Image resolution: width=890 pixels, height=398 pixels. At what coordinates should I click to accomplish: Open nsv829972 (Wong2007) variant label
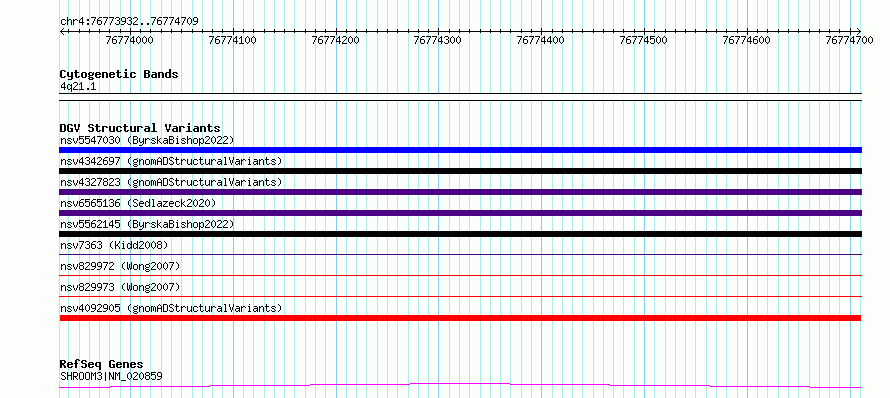pyautogui.click(x=120, y=266)
